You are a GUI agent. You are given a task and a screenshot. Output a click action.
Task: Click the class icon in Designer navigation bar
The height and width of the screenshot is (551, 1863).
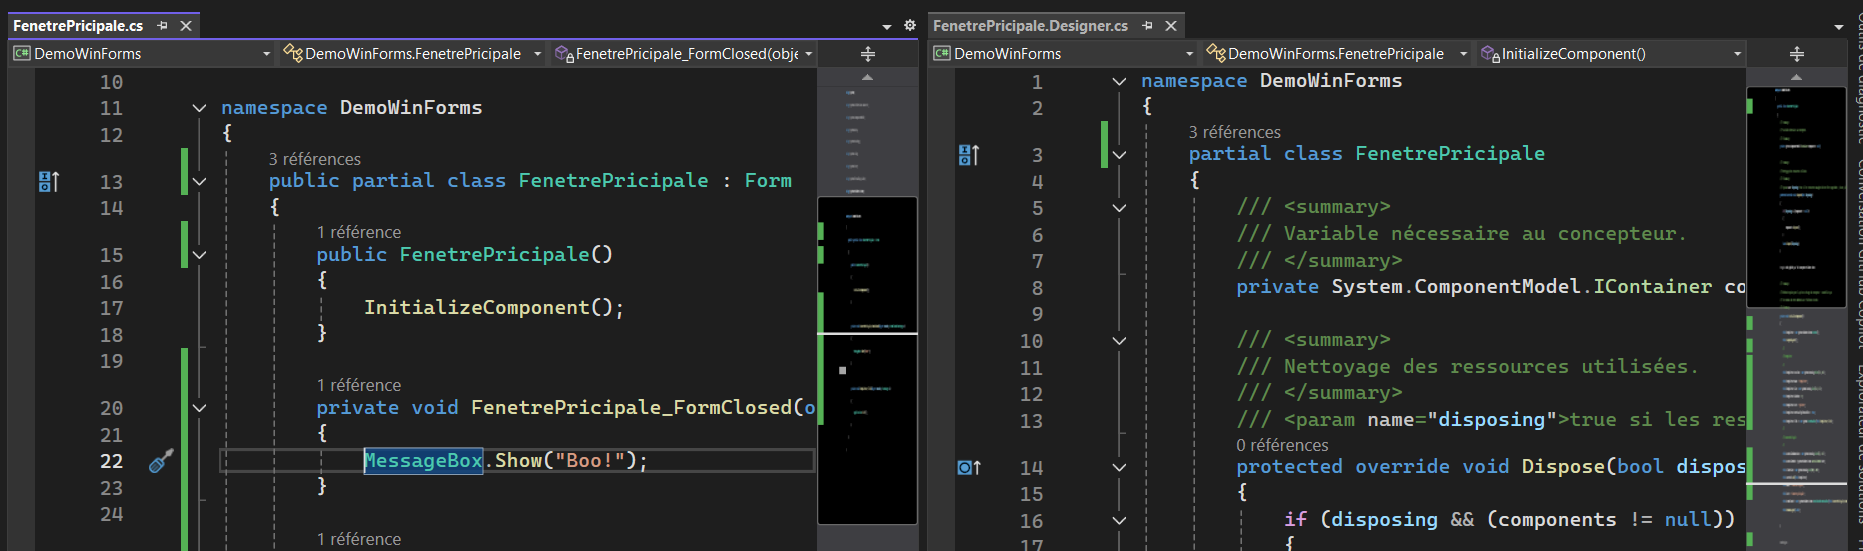pos(1216,53)
